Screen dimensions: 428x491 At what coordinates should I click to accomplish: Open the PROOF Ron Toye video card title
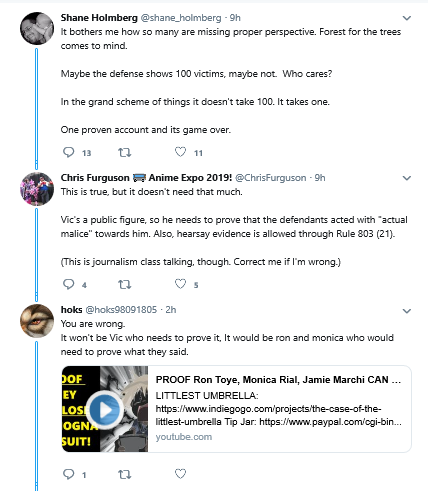point(278,380)
